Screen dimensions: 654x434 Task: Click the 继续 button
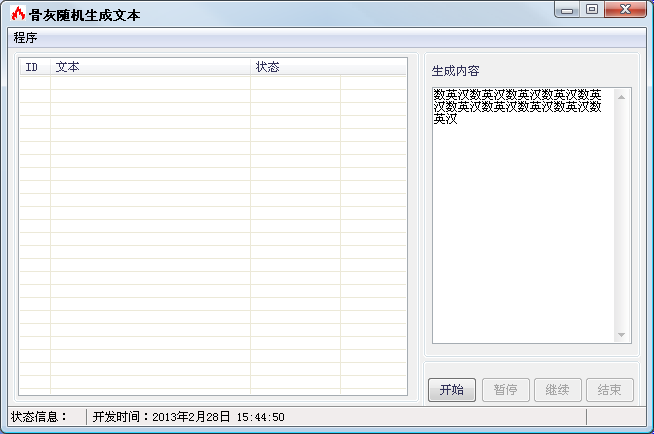[558, 390]
